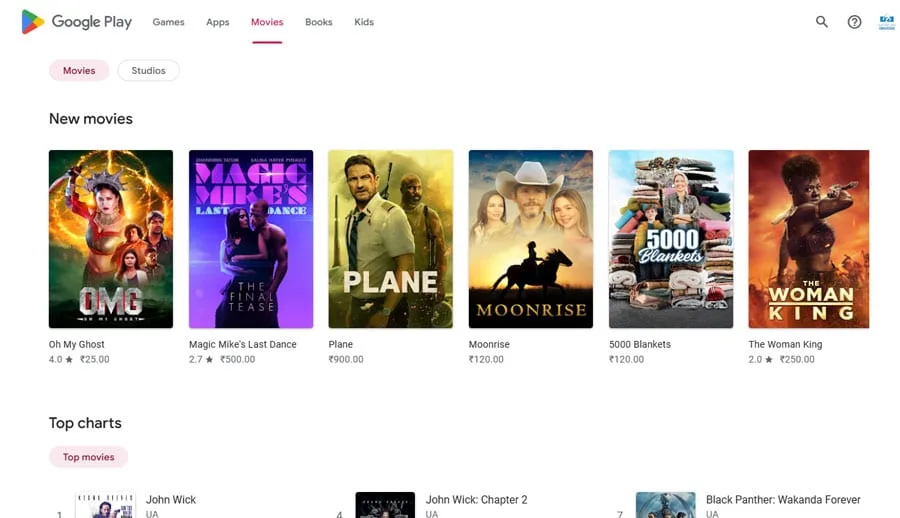The height and width of the screenshot is (518, 900).
Task: Select the Movies tab in header
Action: 267,22
